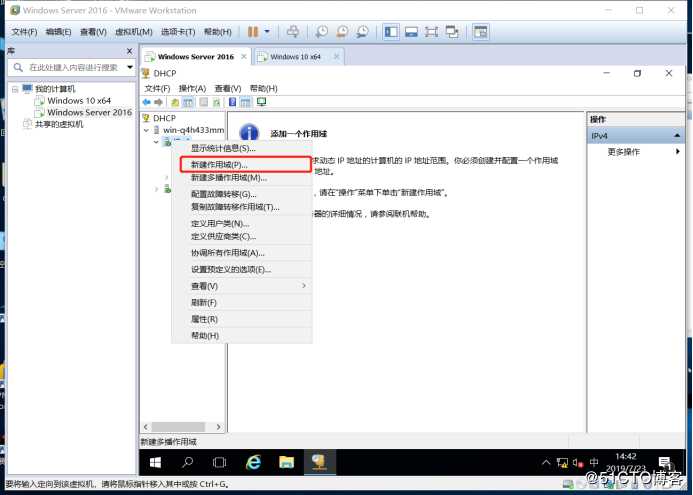The height and width of the screenshot is (495, 693).
Task: Choose 属性(R) from context menu
Action: pos(242,319)
